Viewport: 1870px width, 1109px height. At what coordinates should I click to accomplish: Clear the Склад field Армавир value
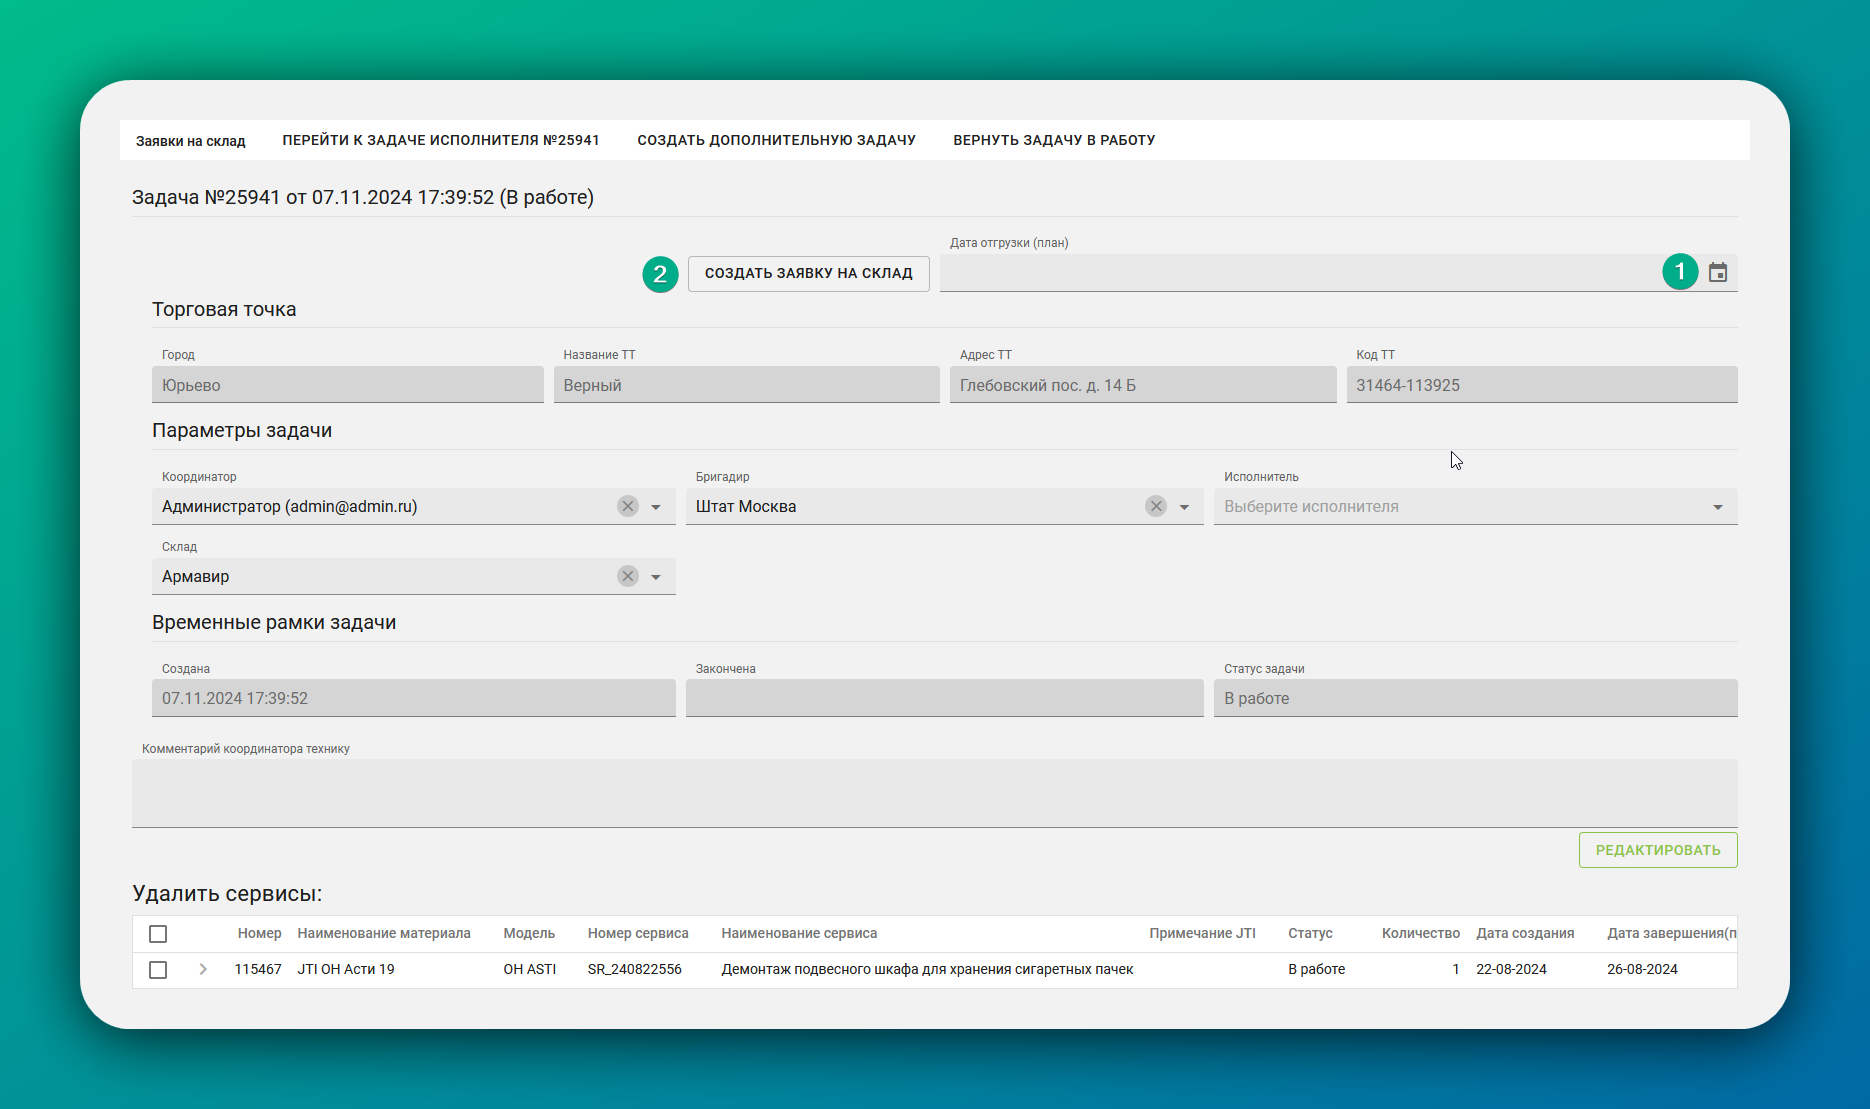[628, 576]
